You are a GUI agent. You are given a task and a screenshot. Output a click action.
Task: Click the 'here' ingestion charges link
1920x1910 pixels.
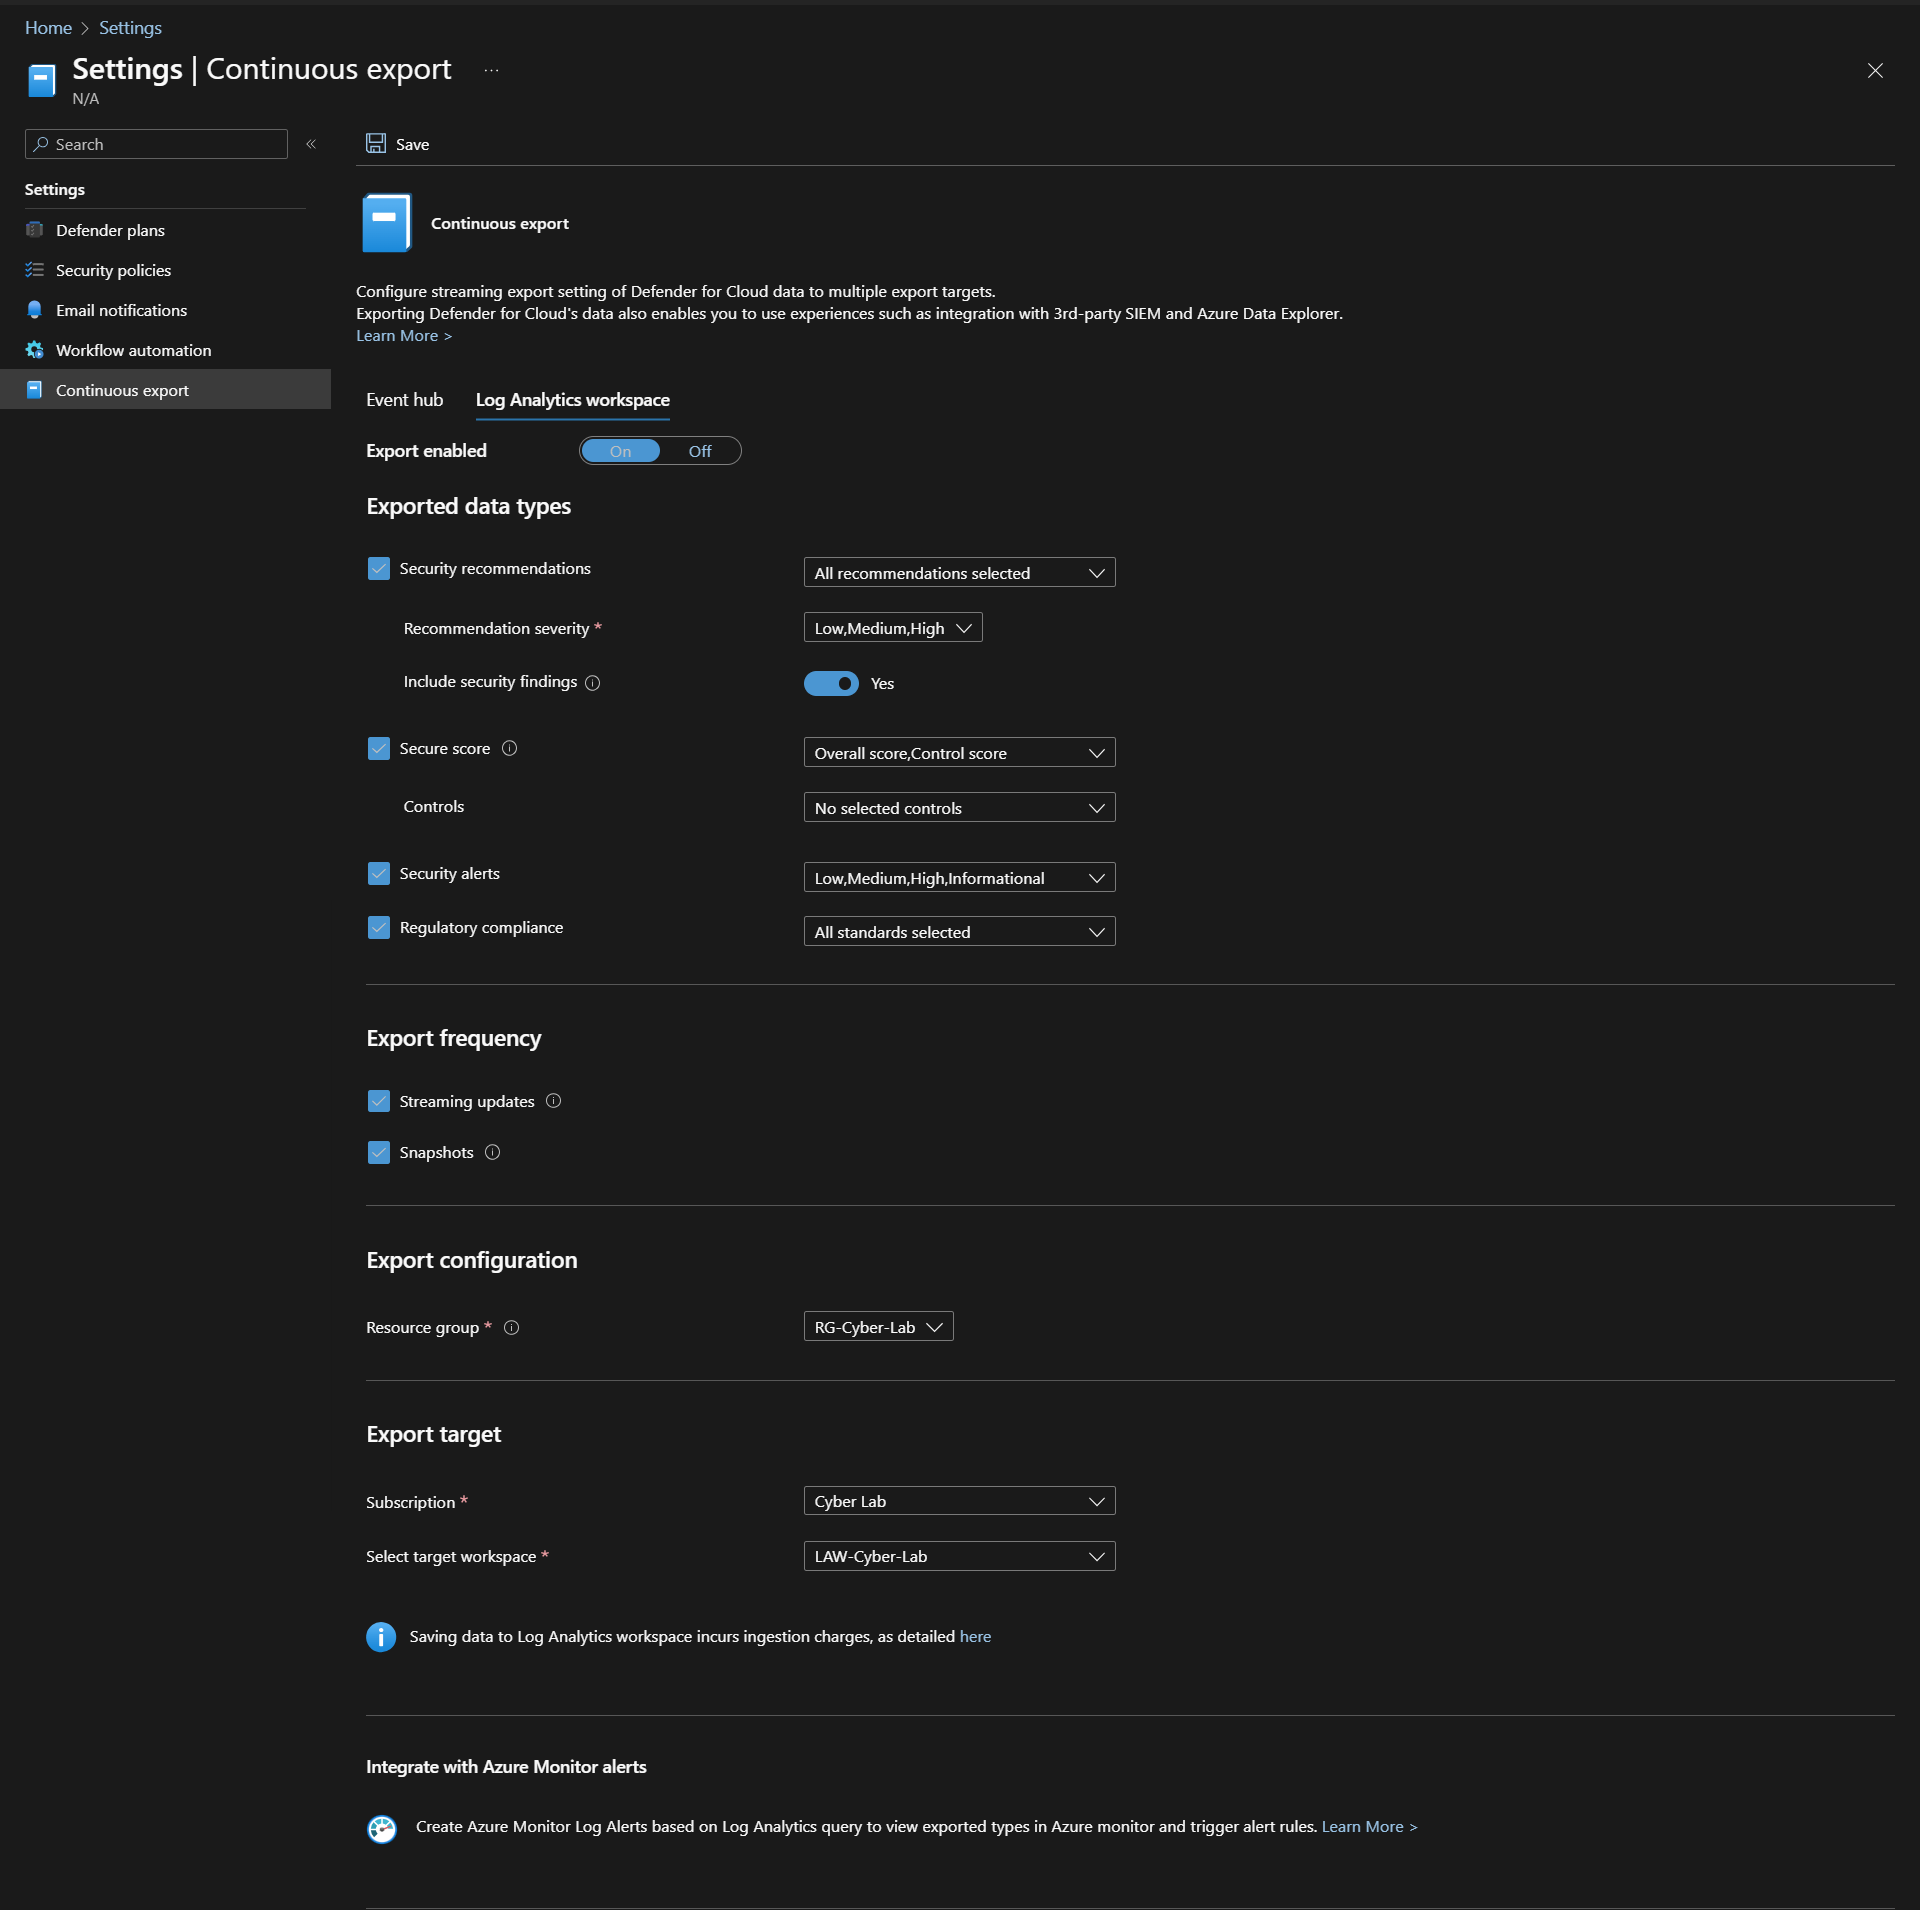975,1637
